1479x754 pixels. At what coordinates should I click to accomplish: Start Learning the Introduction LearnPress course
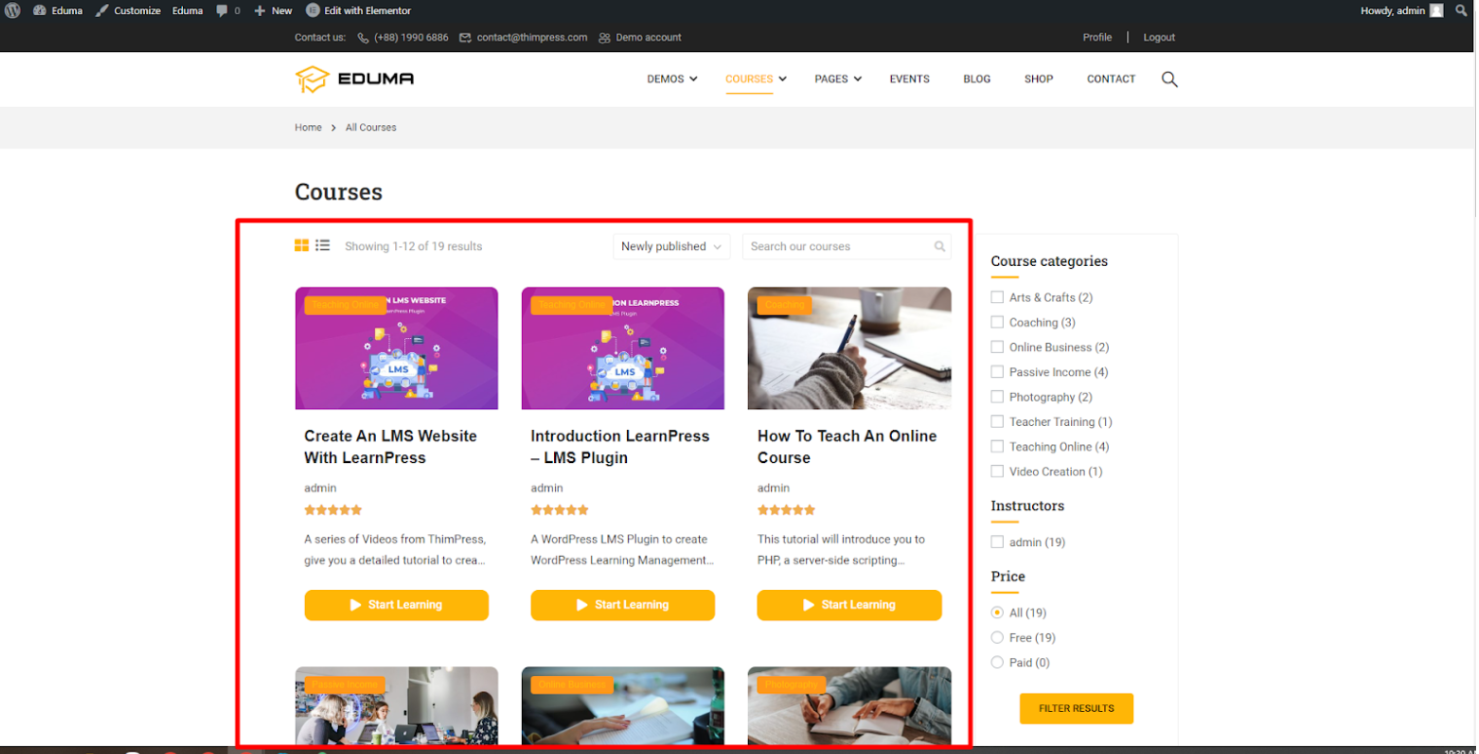(x=623, y=605)
